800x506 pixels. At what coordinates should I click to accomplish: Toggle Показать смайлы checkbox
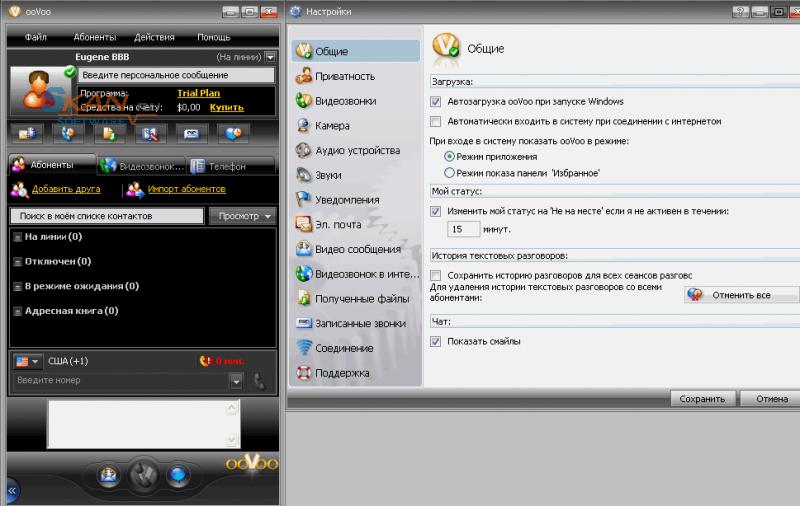435,342
